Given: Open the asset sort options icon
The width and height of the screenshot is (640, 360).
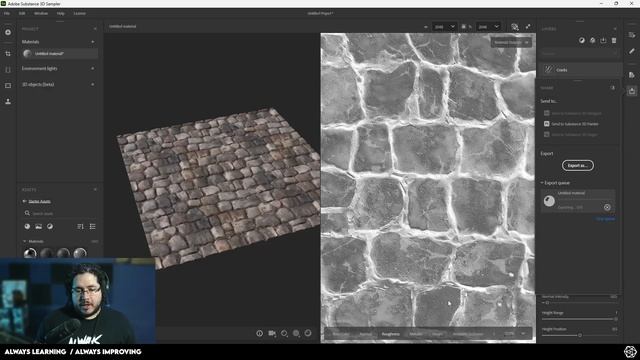Looking at the screenshot, I should (80, 227).
